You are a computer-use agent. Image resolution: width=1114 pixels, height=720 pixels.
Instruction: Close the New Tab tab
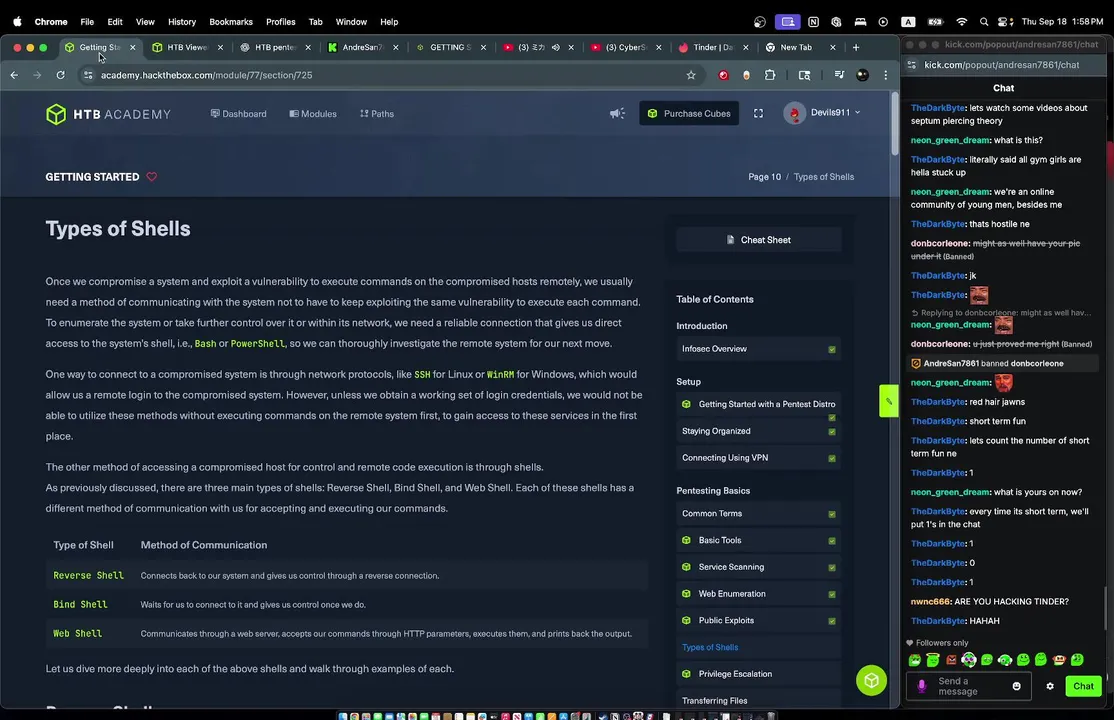point(833,48)
